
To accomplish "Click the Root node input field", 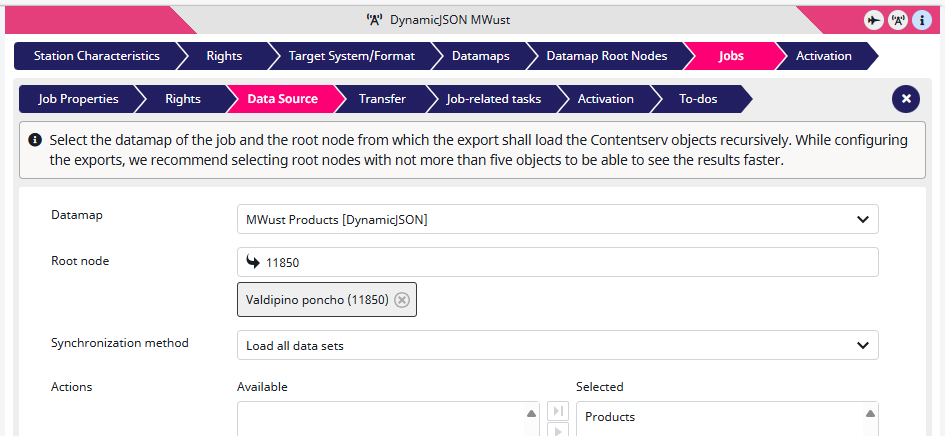I will 570,262.
